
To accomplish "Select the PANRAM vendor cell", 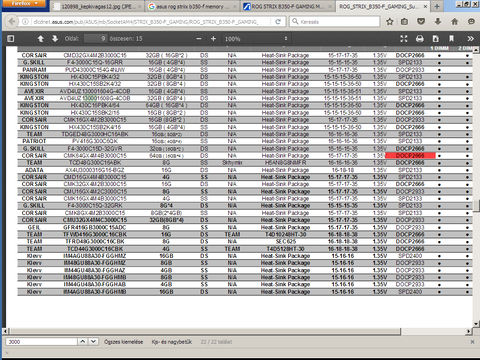I will coord(34,70).
